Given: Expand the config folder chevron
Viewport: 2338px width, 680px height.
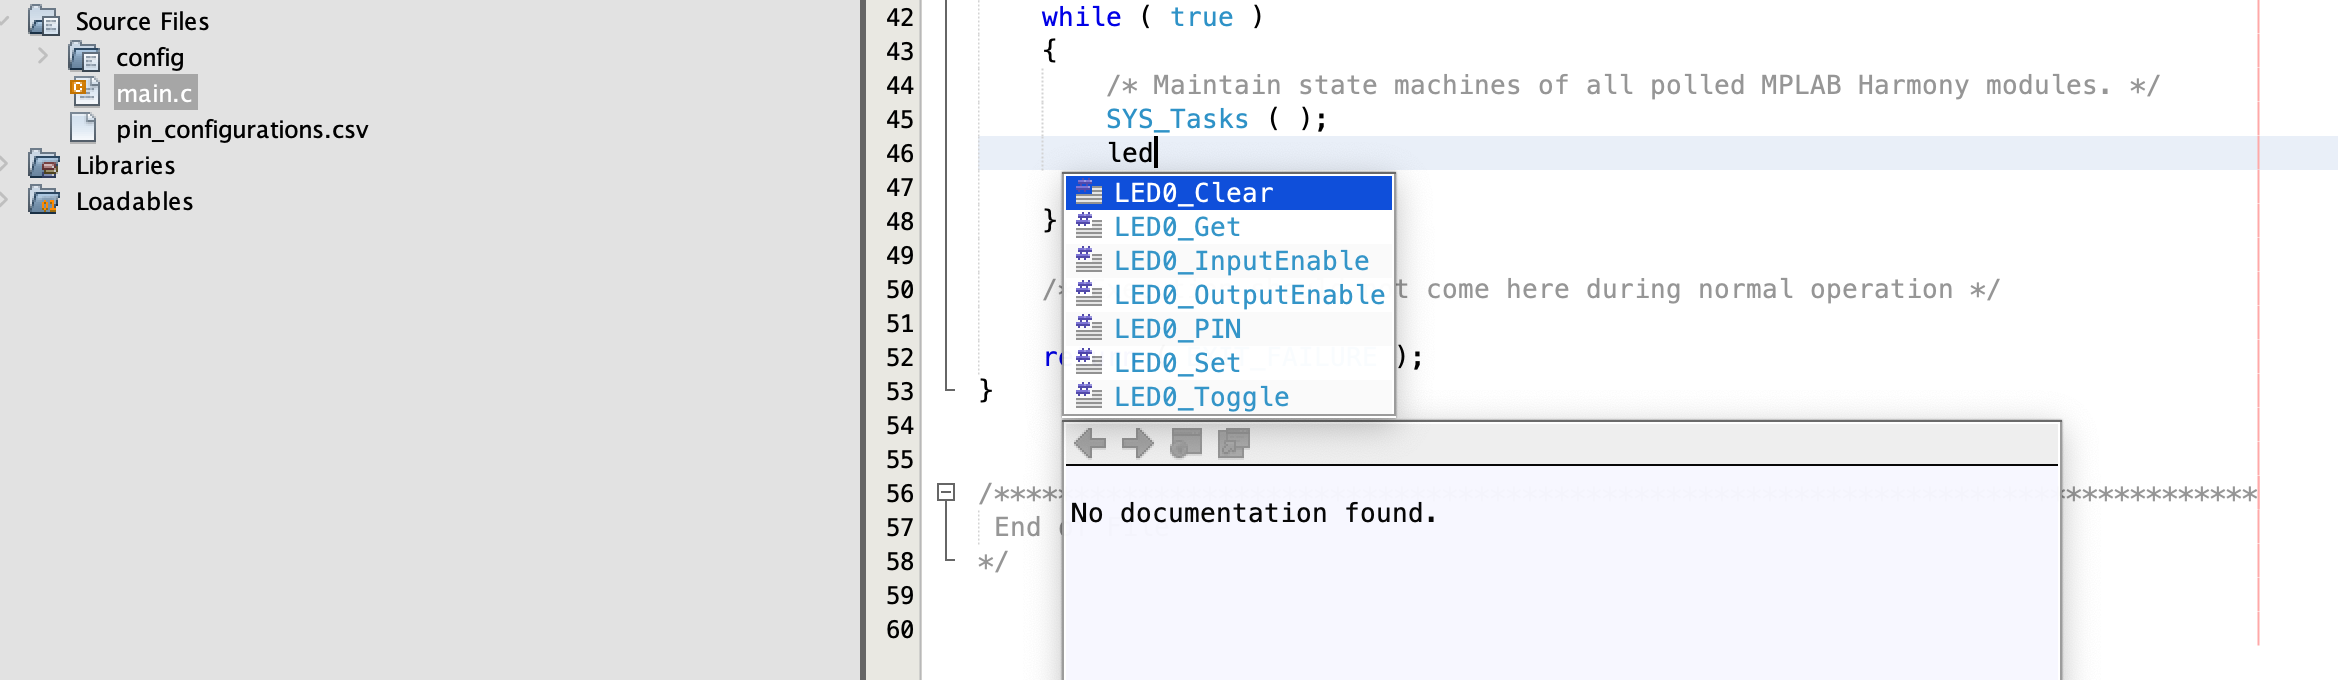Looking at the screenshot, I should tap(42, 57).
